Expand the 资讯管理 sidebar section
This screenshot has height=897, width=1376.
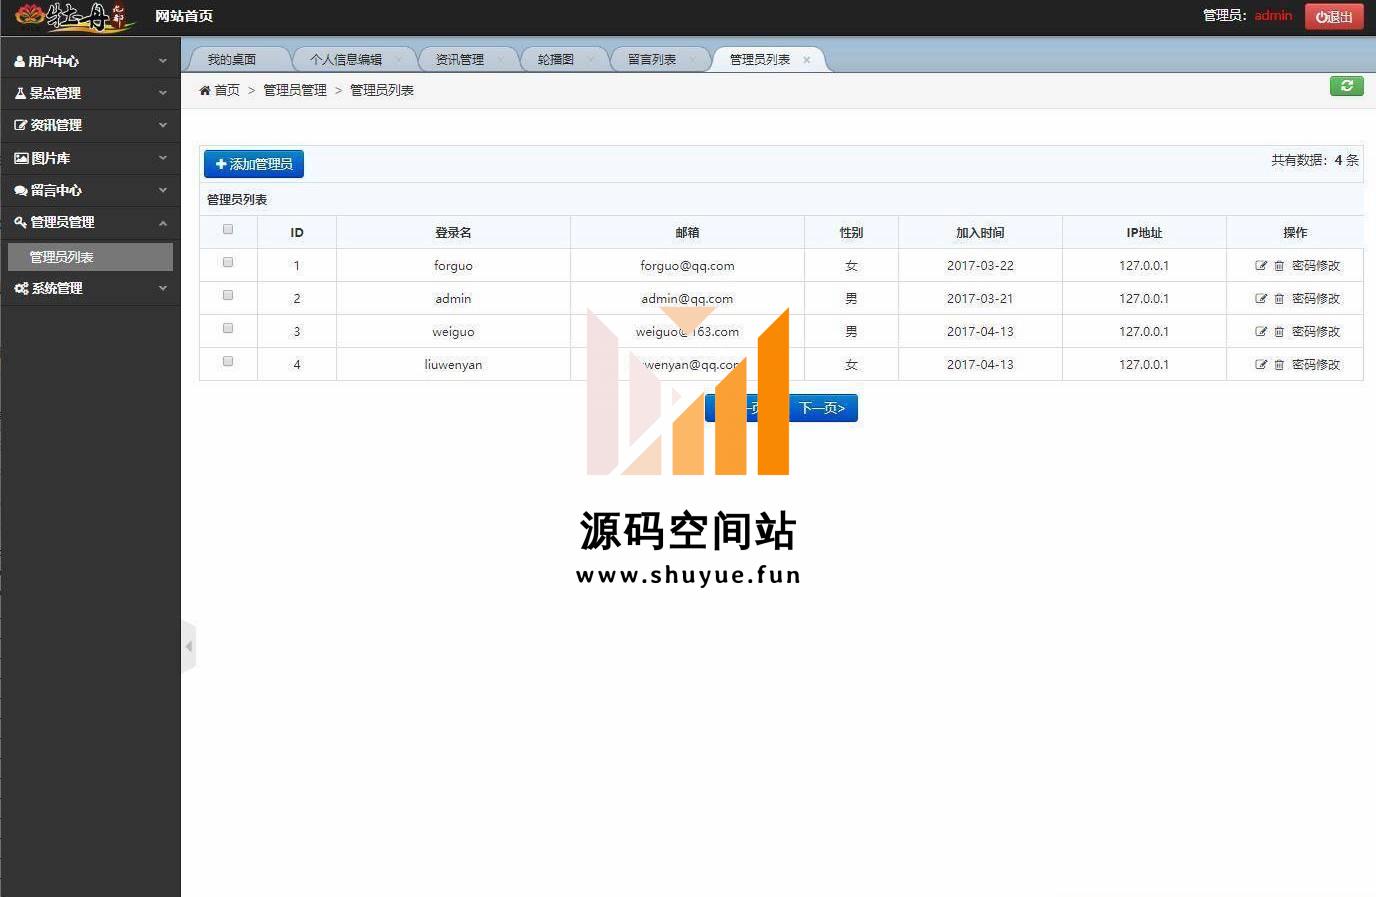pos(90,125)
